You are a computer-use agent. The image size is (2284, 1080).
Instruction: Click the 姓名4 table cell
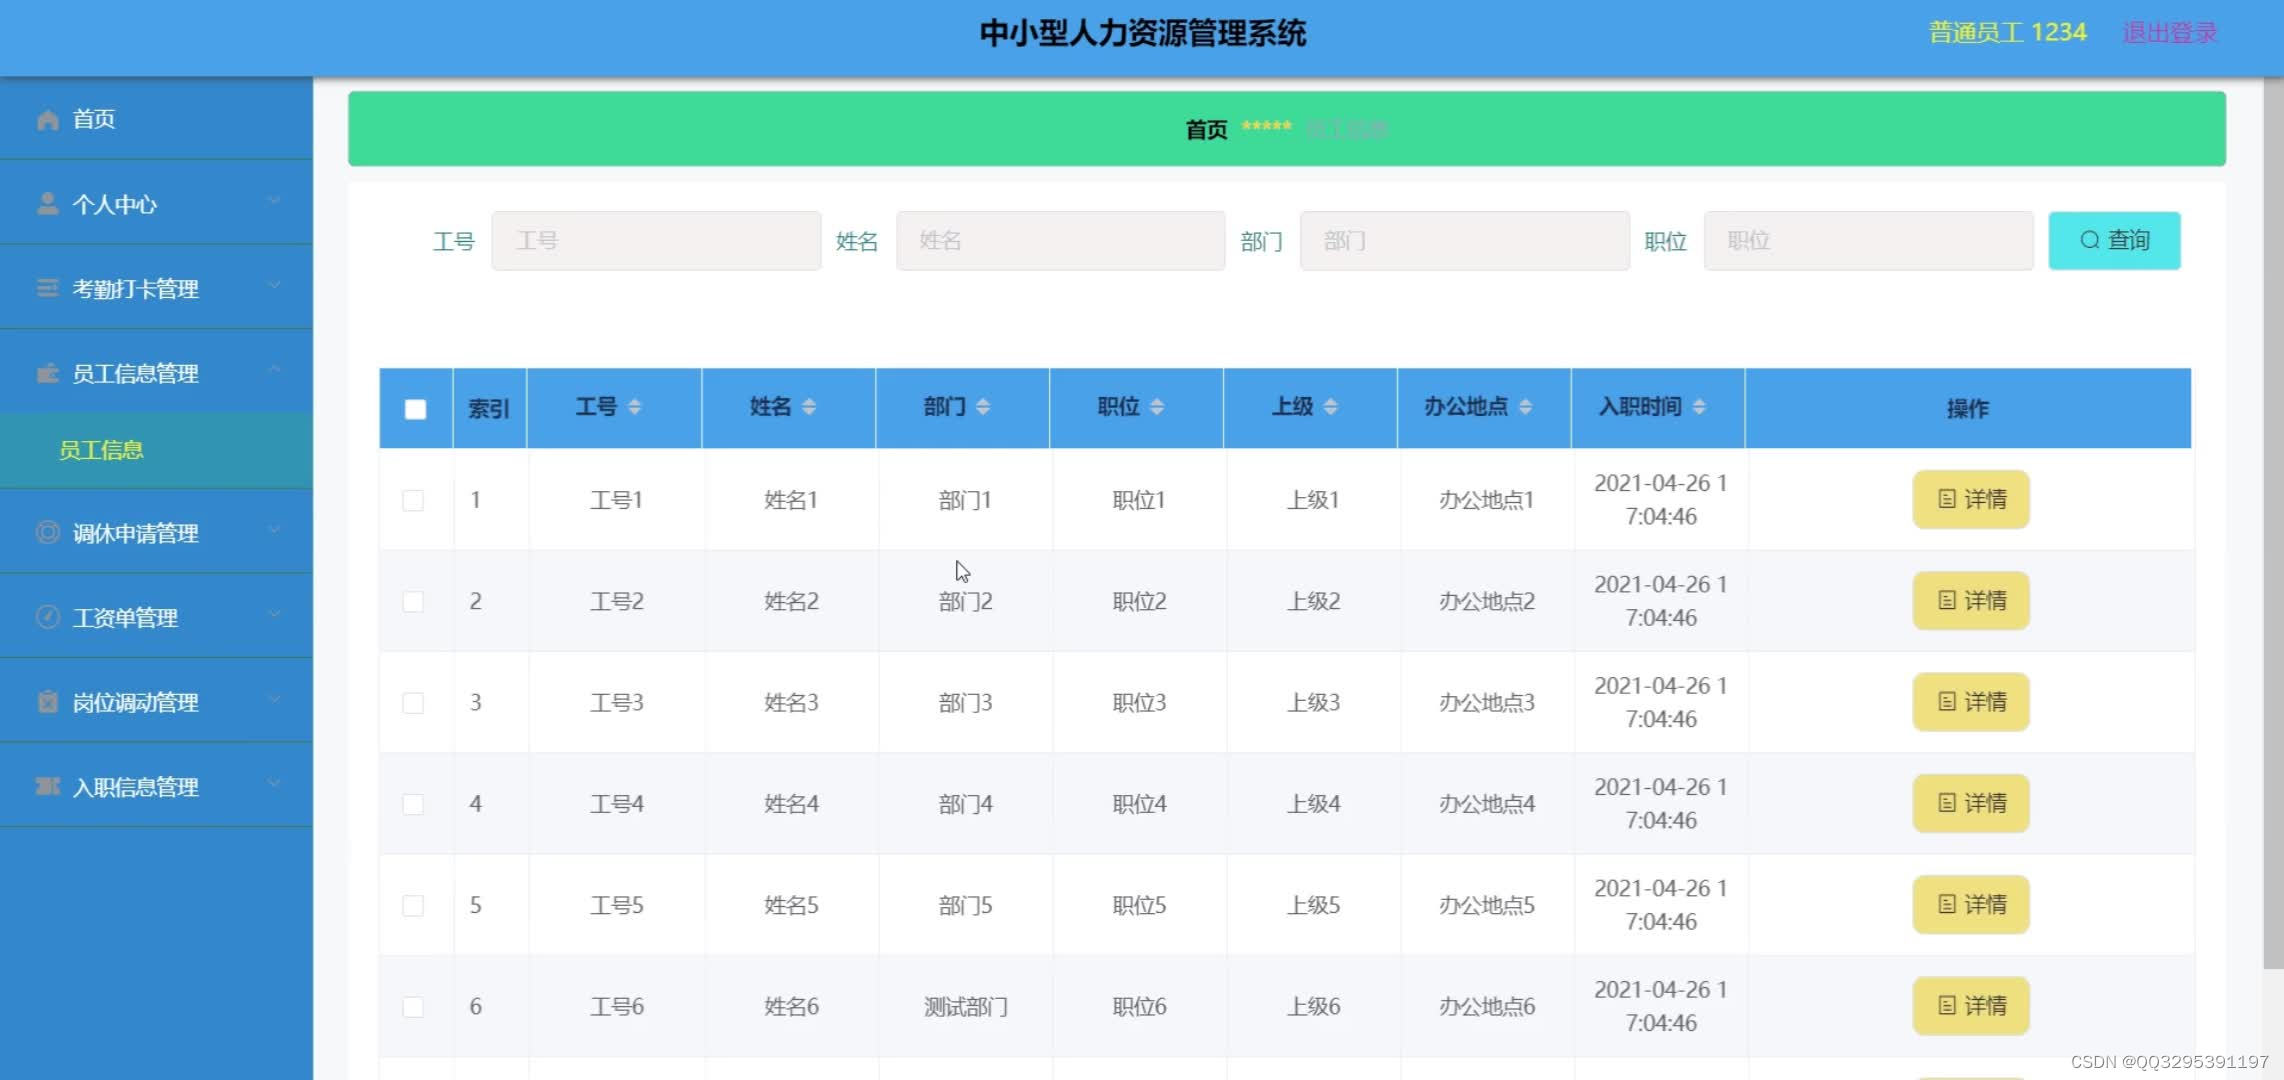click(791, 804)
